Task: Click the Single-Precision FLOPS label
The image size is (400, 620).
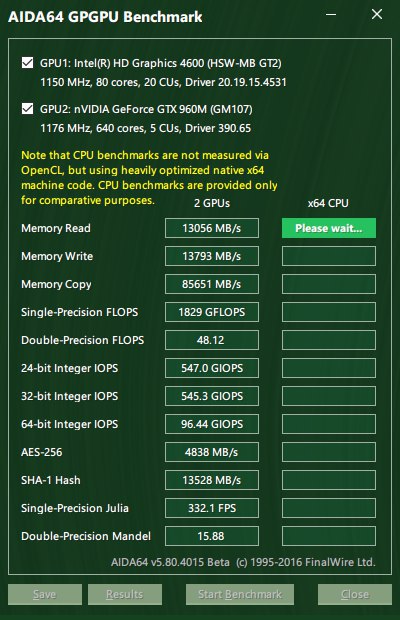Action: click(79, 312)
